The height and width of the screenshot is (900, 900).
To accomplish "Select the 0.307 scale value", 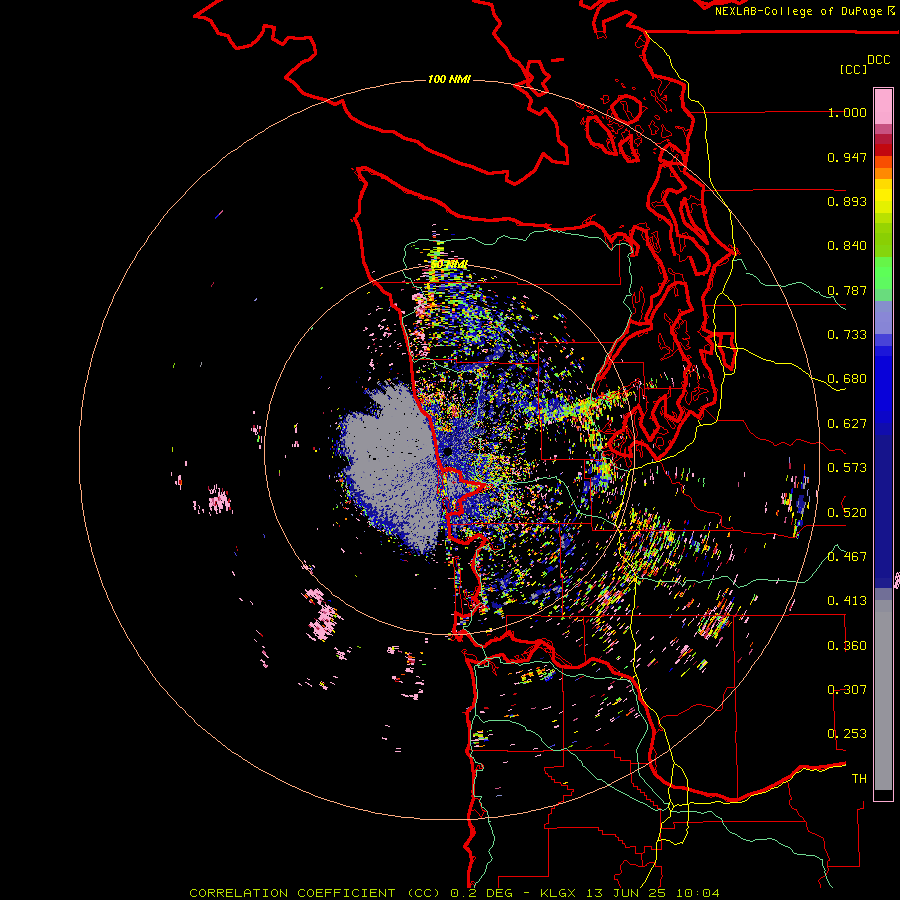I will [x=847, y=689].
